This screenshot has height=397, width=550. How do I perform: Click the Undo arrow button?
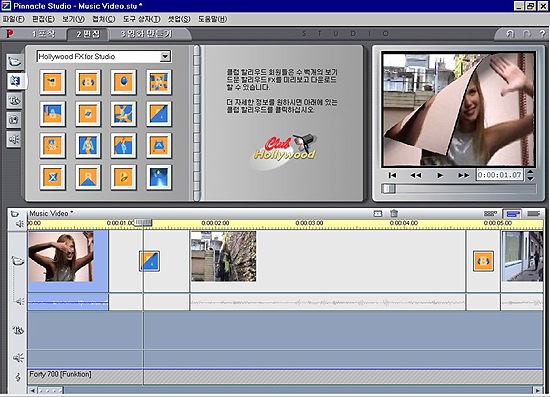[510, 34]
